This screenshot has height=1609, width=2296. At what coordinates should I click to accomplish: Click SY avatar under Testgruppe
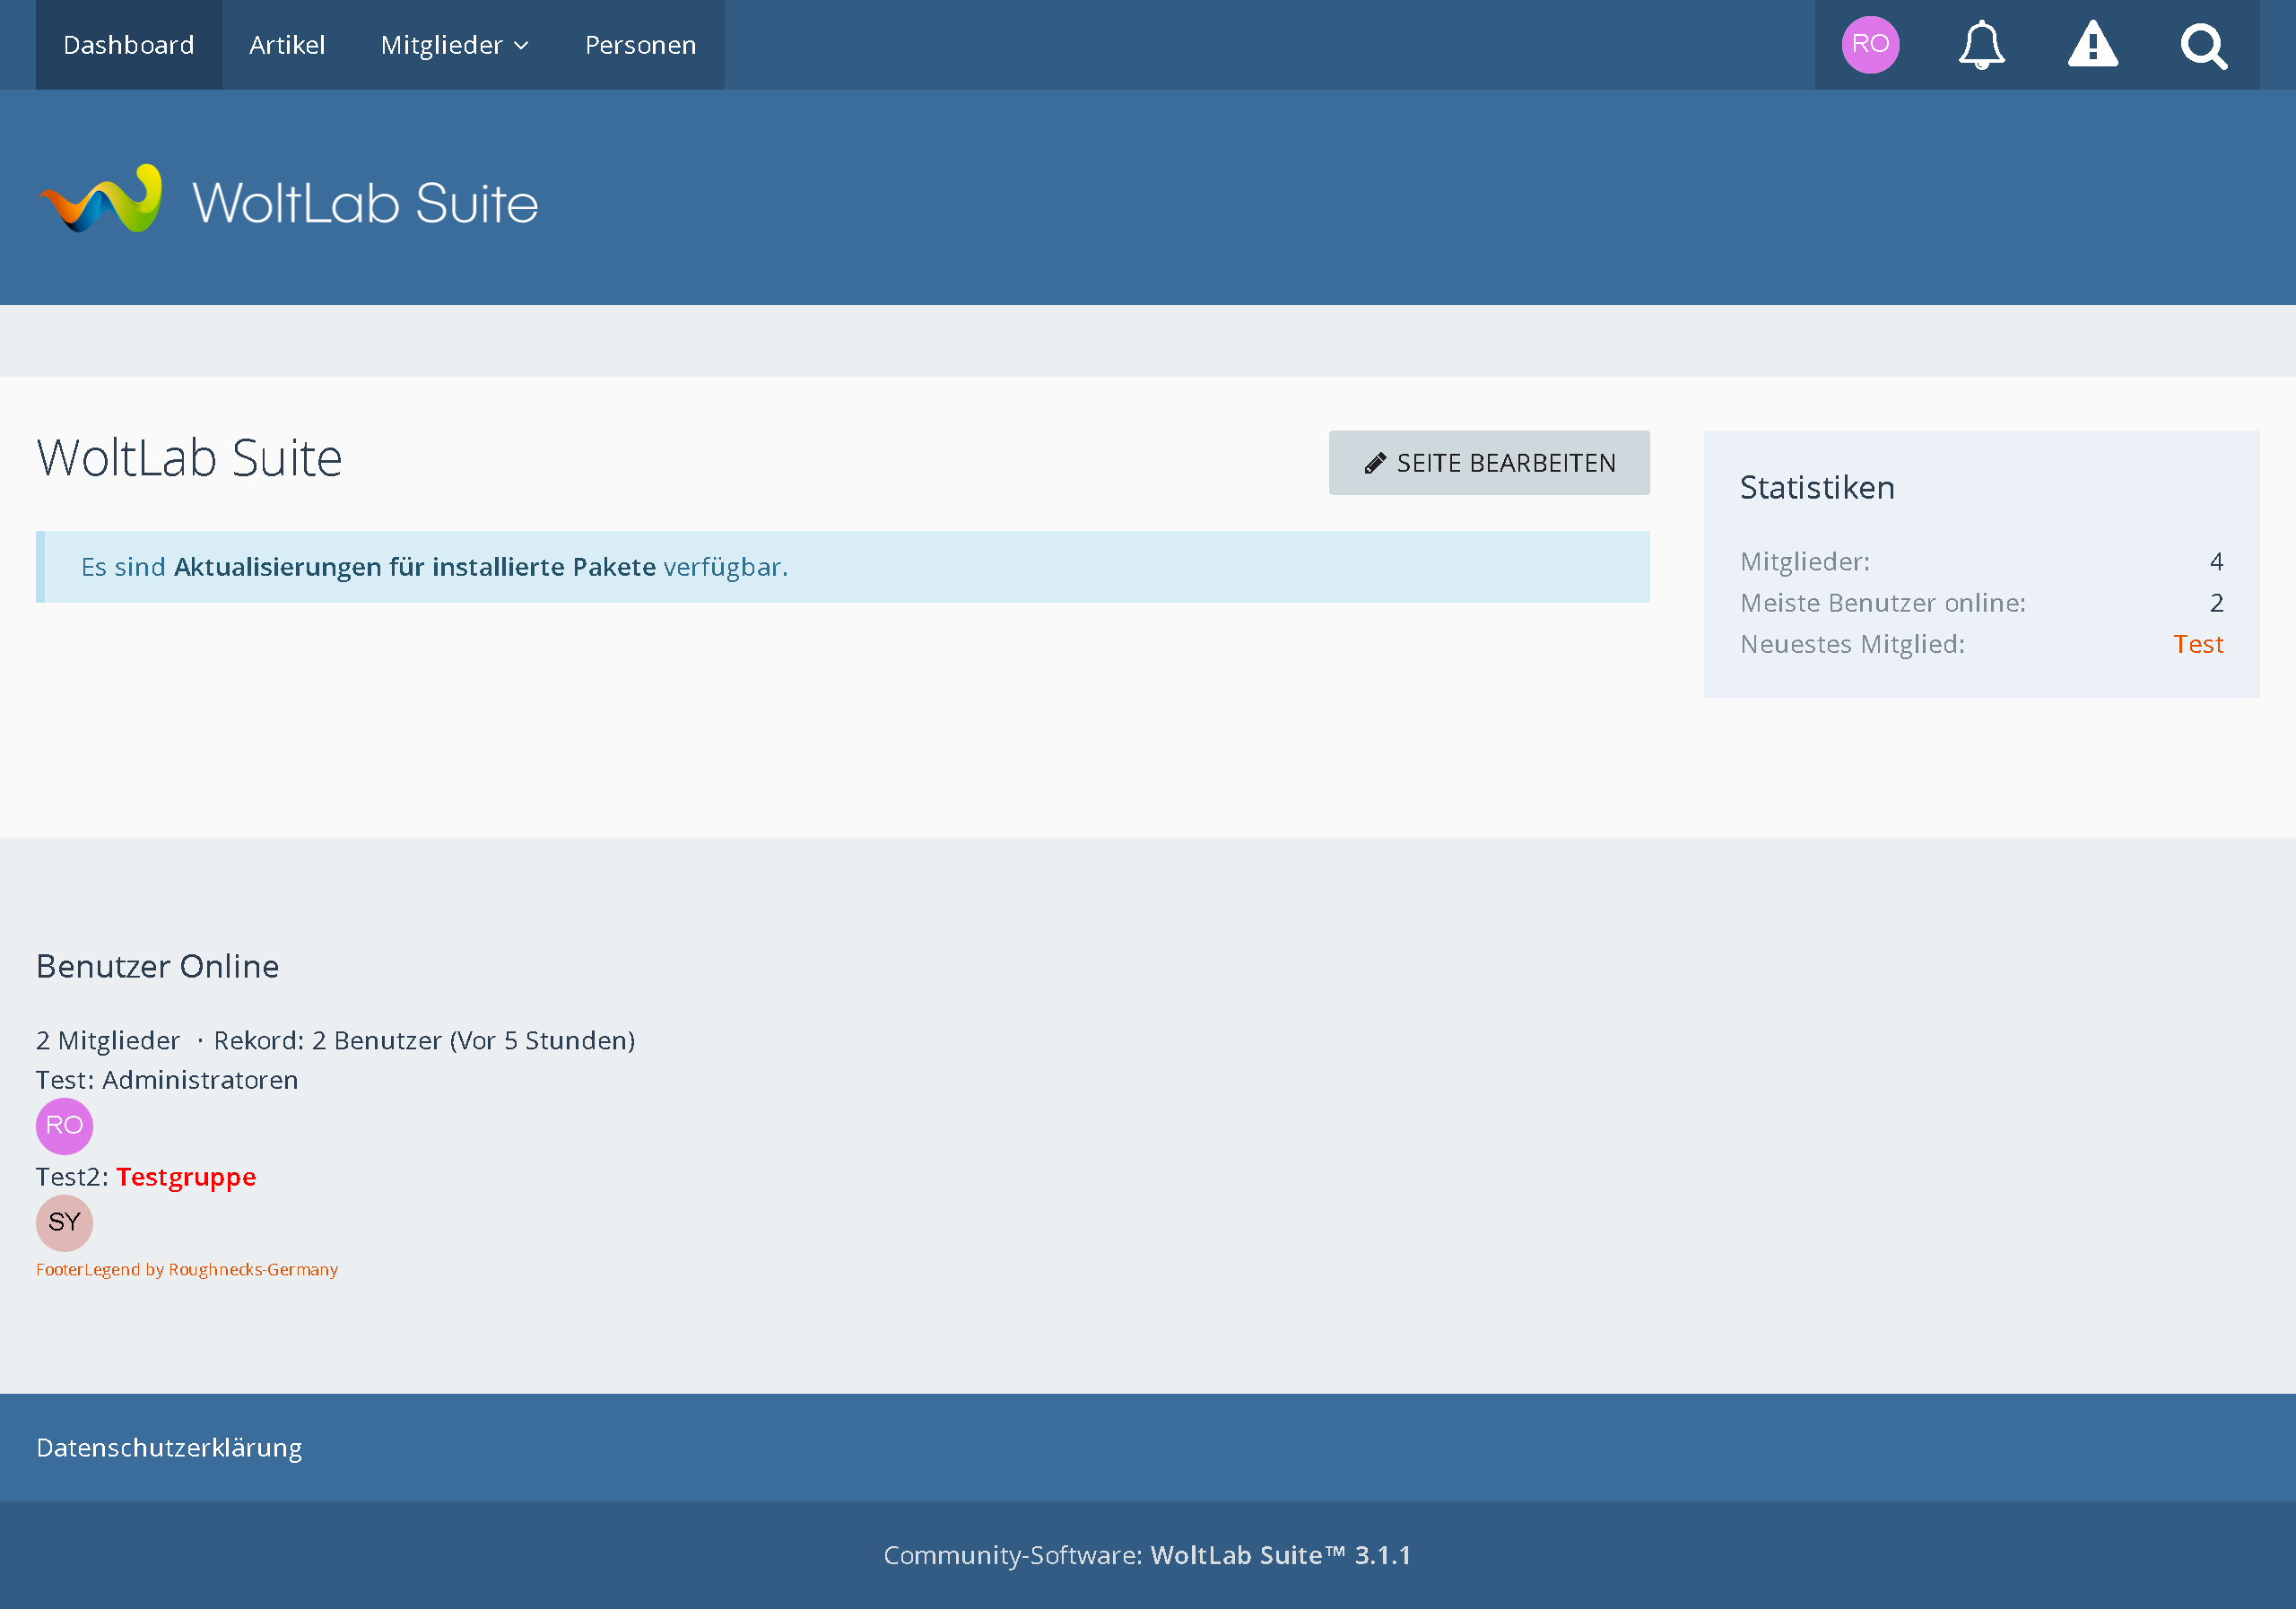64,1223
